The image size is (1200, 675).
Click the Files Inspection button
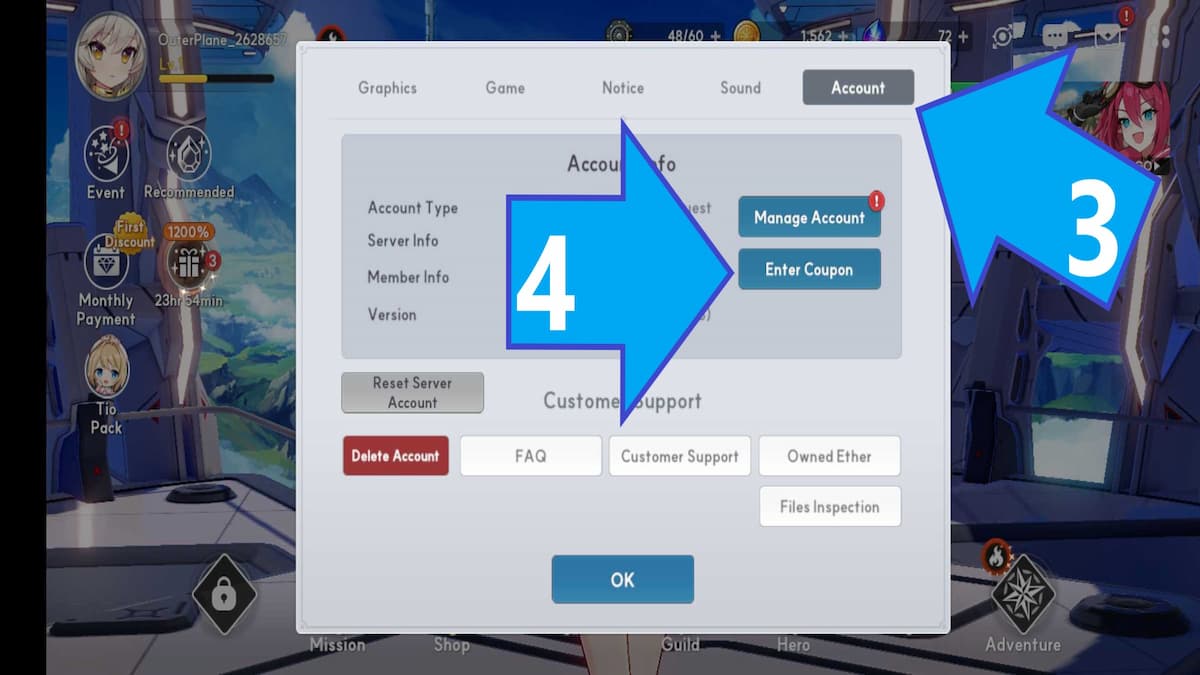(x=829, y=507)
